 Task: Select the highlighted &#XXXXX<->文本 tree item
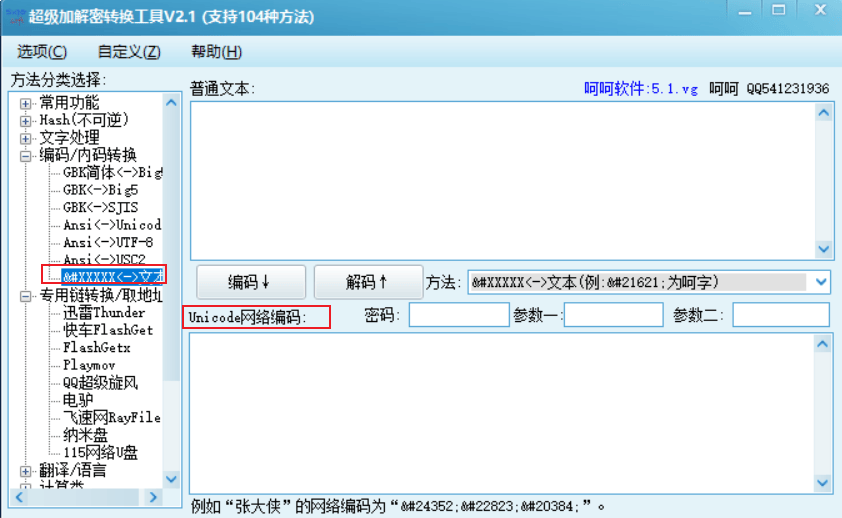(113, 276)
